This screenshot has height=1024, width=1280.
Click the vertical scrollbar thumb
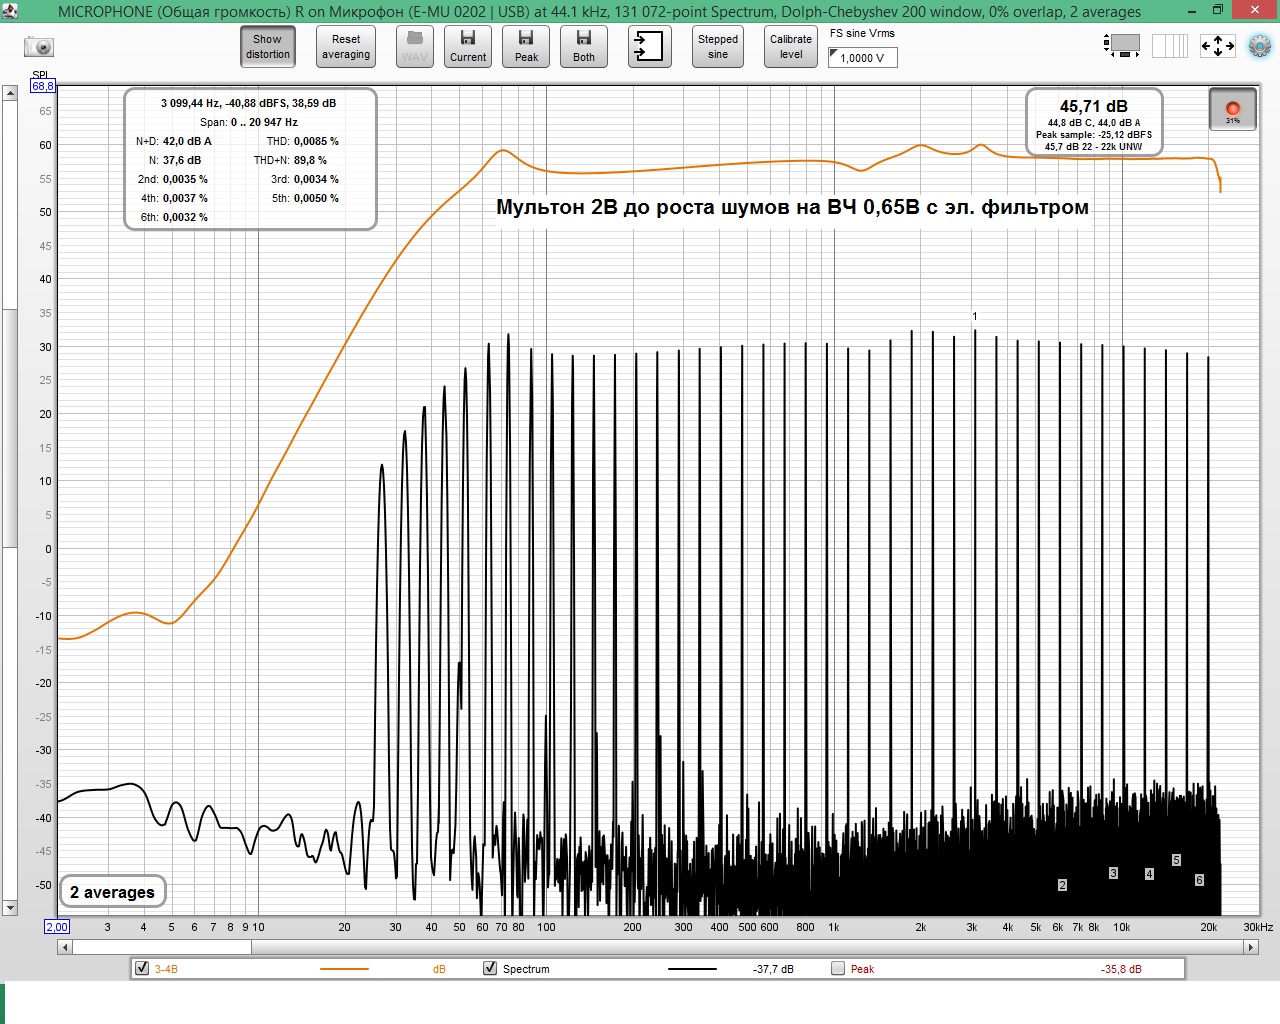[x=10, y=428]
